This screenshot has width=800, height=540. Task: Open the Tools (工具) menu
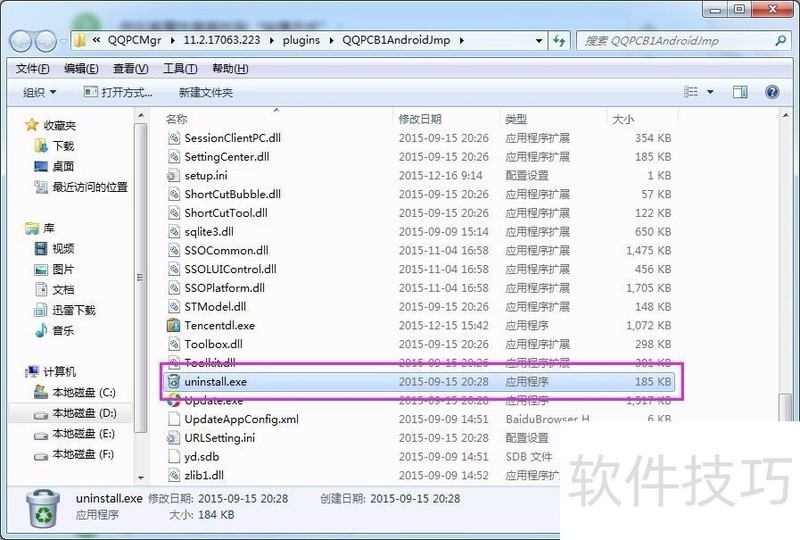[180, 68]
